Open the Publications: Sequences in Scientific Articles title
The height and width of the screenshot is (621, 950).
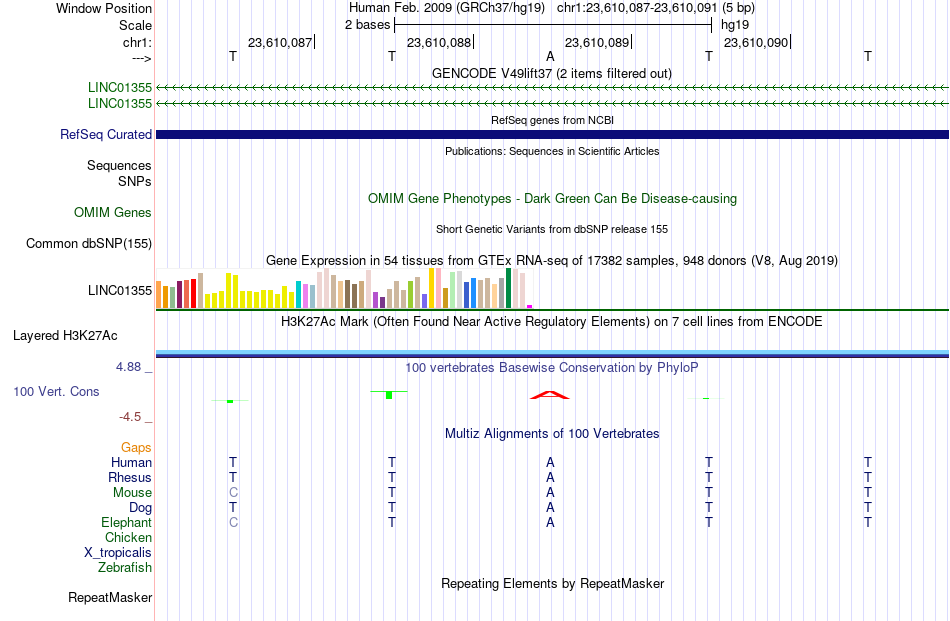point(552,151)
